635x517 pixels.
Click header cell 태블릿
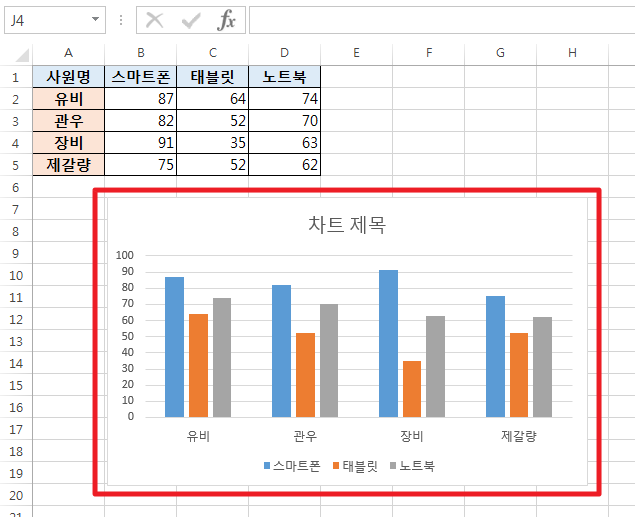click(x=213, y=77)
